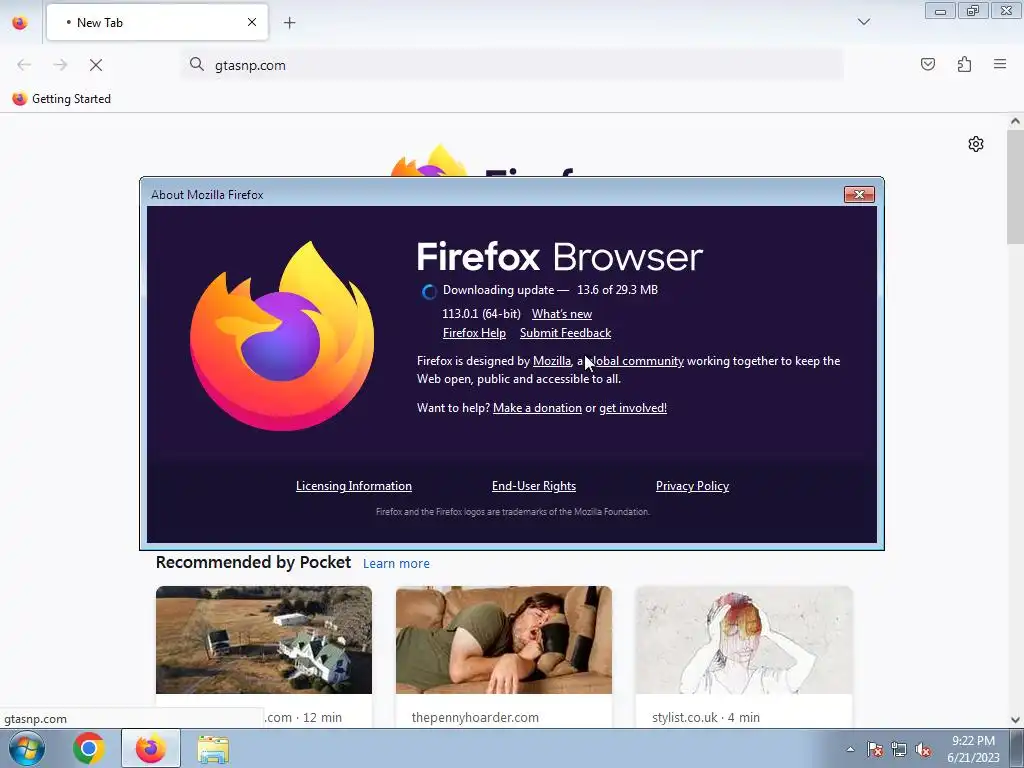Open Licensing Information
This screenshot has height=768, width=1024.
point(354,486)
